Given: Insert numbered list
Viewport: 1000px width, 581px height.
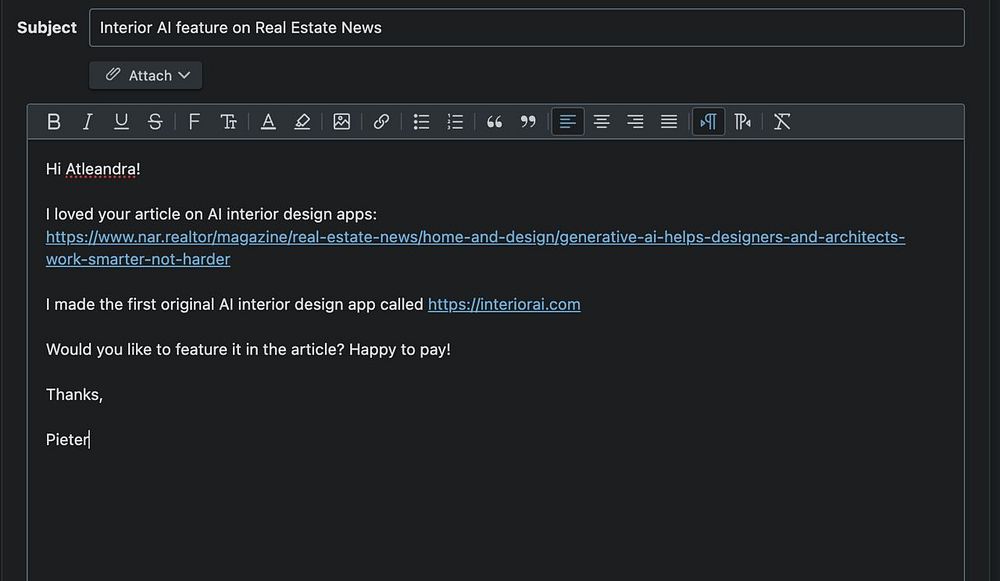Looking at the screenshot, I should [x=455, y=122].
